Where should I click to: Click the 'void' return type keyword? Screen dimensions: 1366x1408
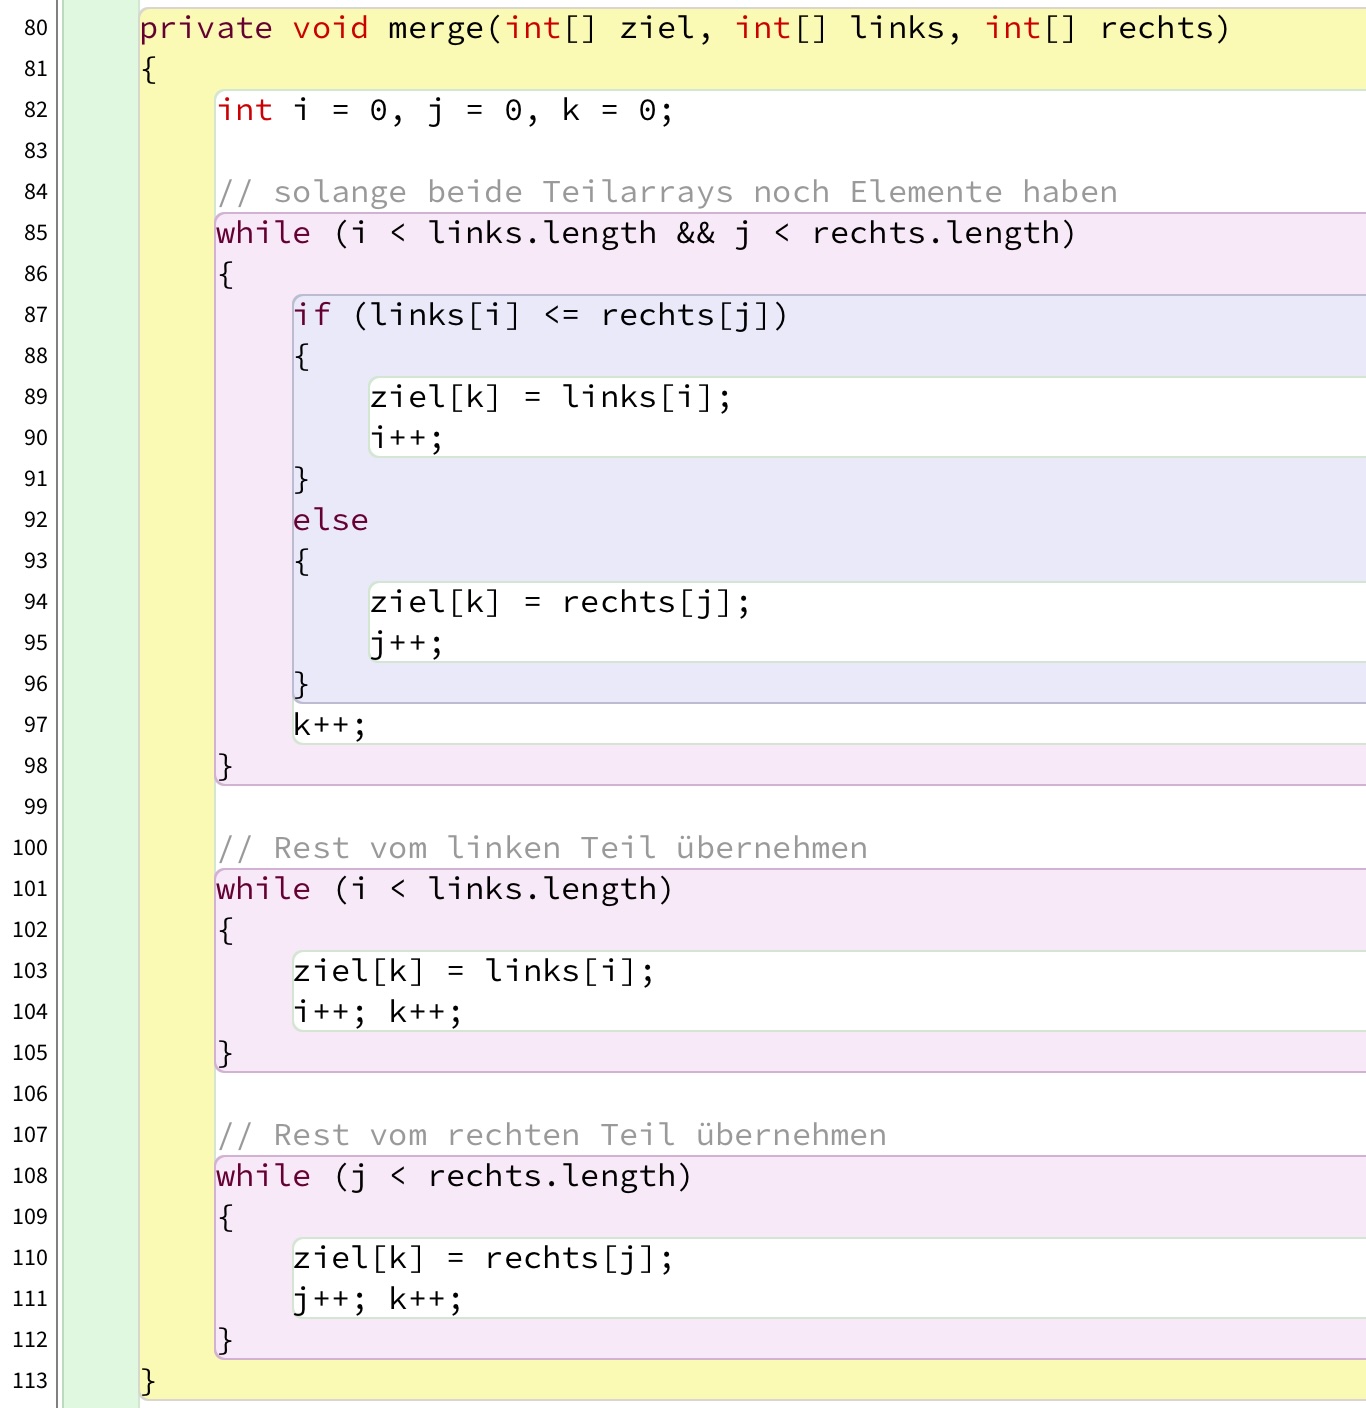(330, 28)
